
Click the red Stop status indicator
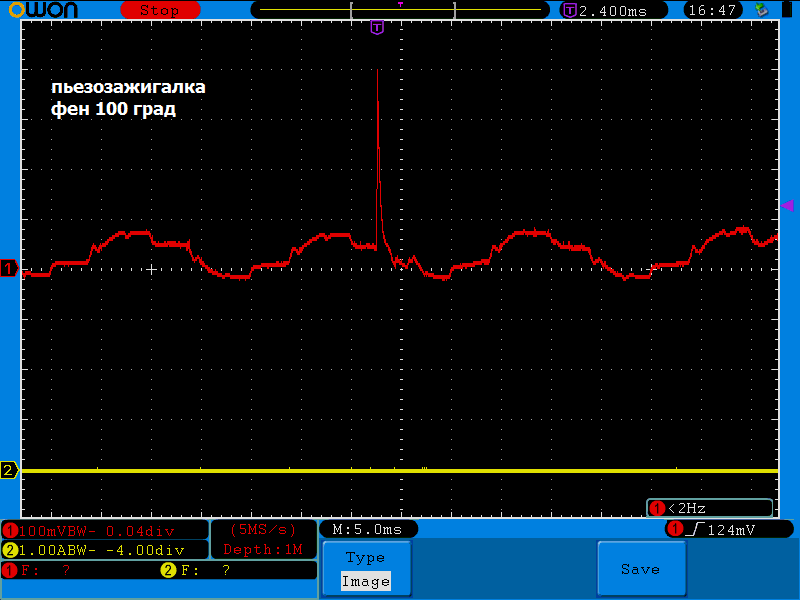tap(159, 10)
